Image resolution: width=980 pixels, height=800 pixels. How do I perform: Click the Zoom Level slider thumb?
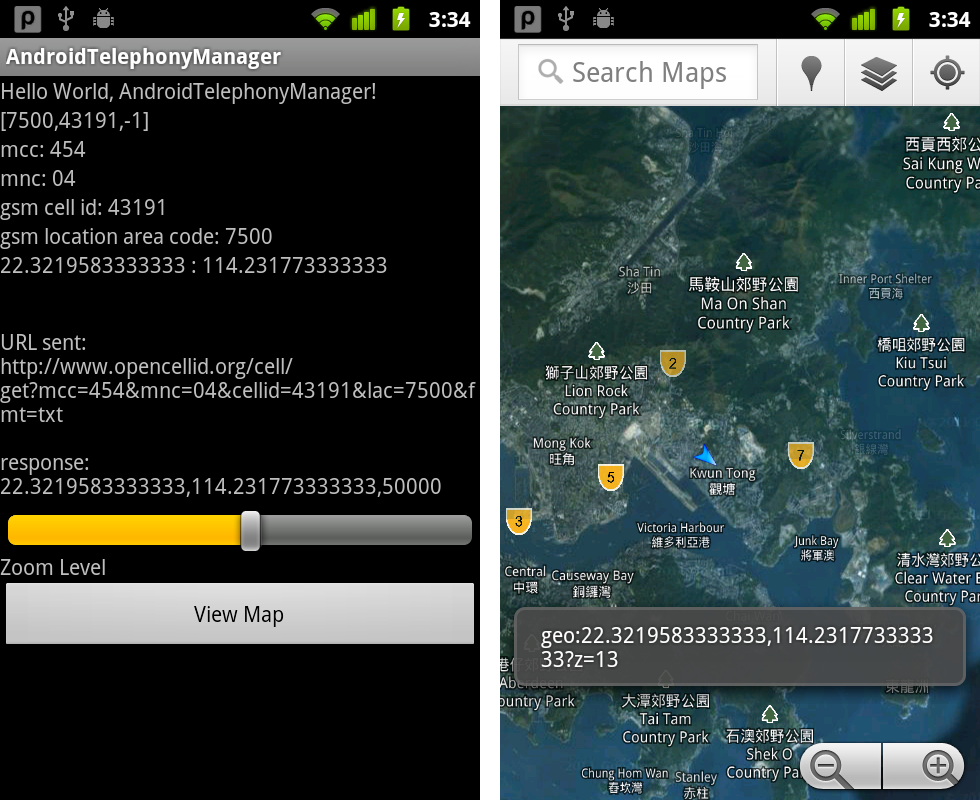(x=251, y=531)
